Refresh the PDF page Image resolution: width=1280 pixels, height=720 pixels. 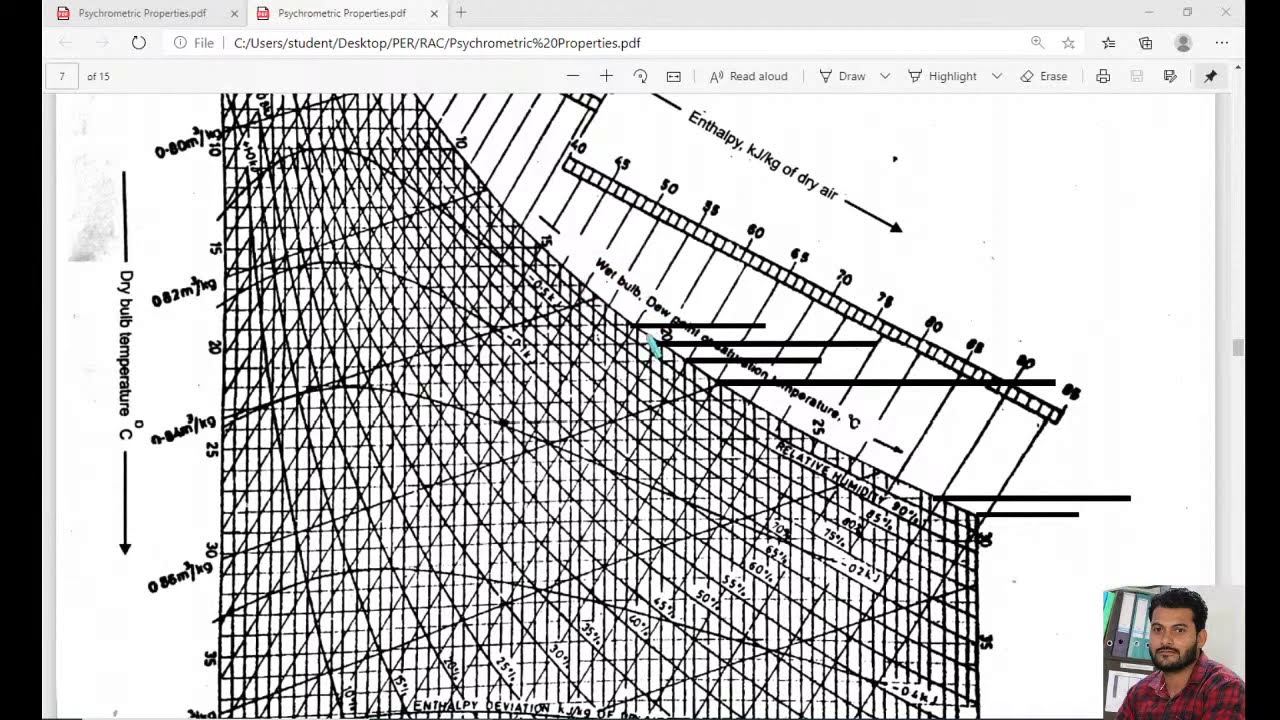(139, 43)
